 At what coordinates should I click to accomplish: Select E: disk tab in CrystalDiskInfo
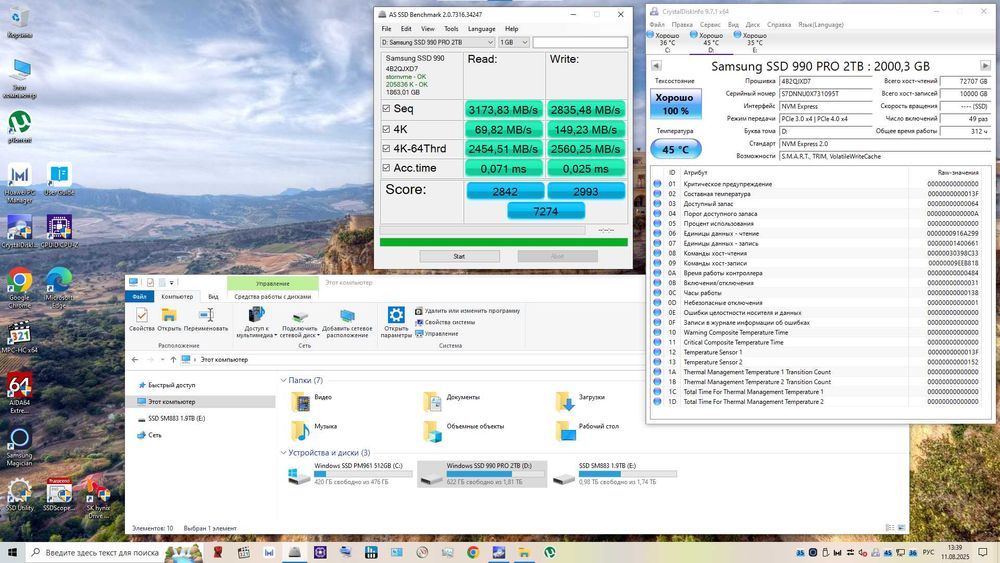point(754,42)
